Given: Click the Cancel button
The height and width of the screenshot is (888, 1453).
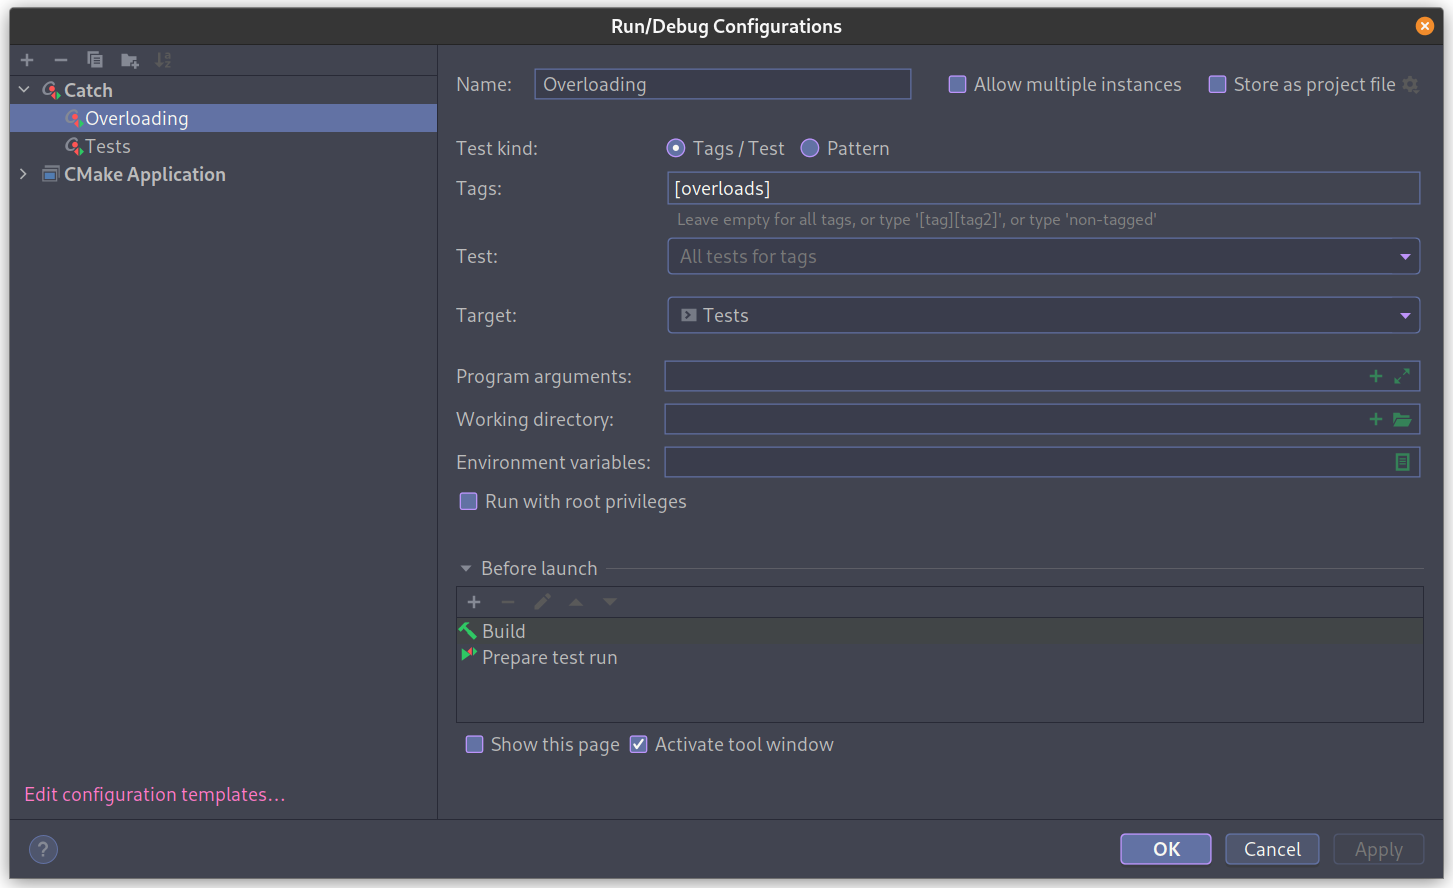Looking at the screenshot, I should [1272, 849].
